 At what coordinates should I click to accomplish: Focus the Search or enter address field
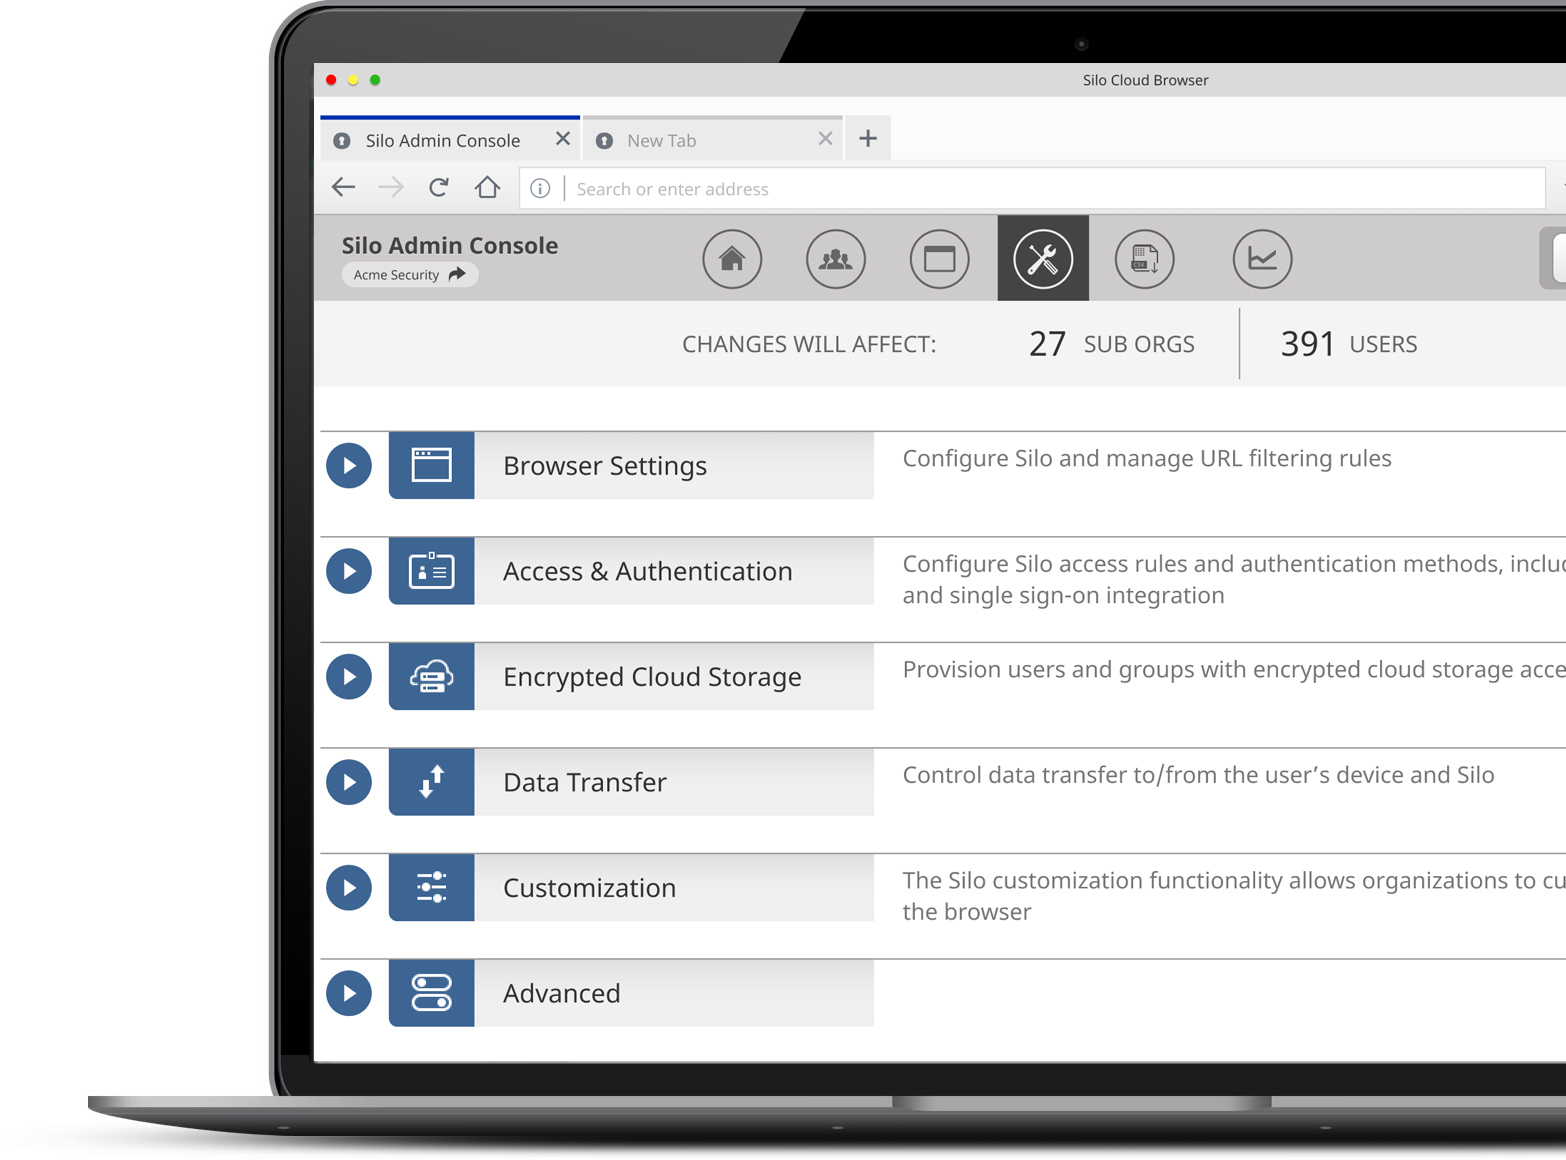(x=1033, y=188)
